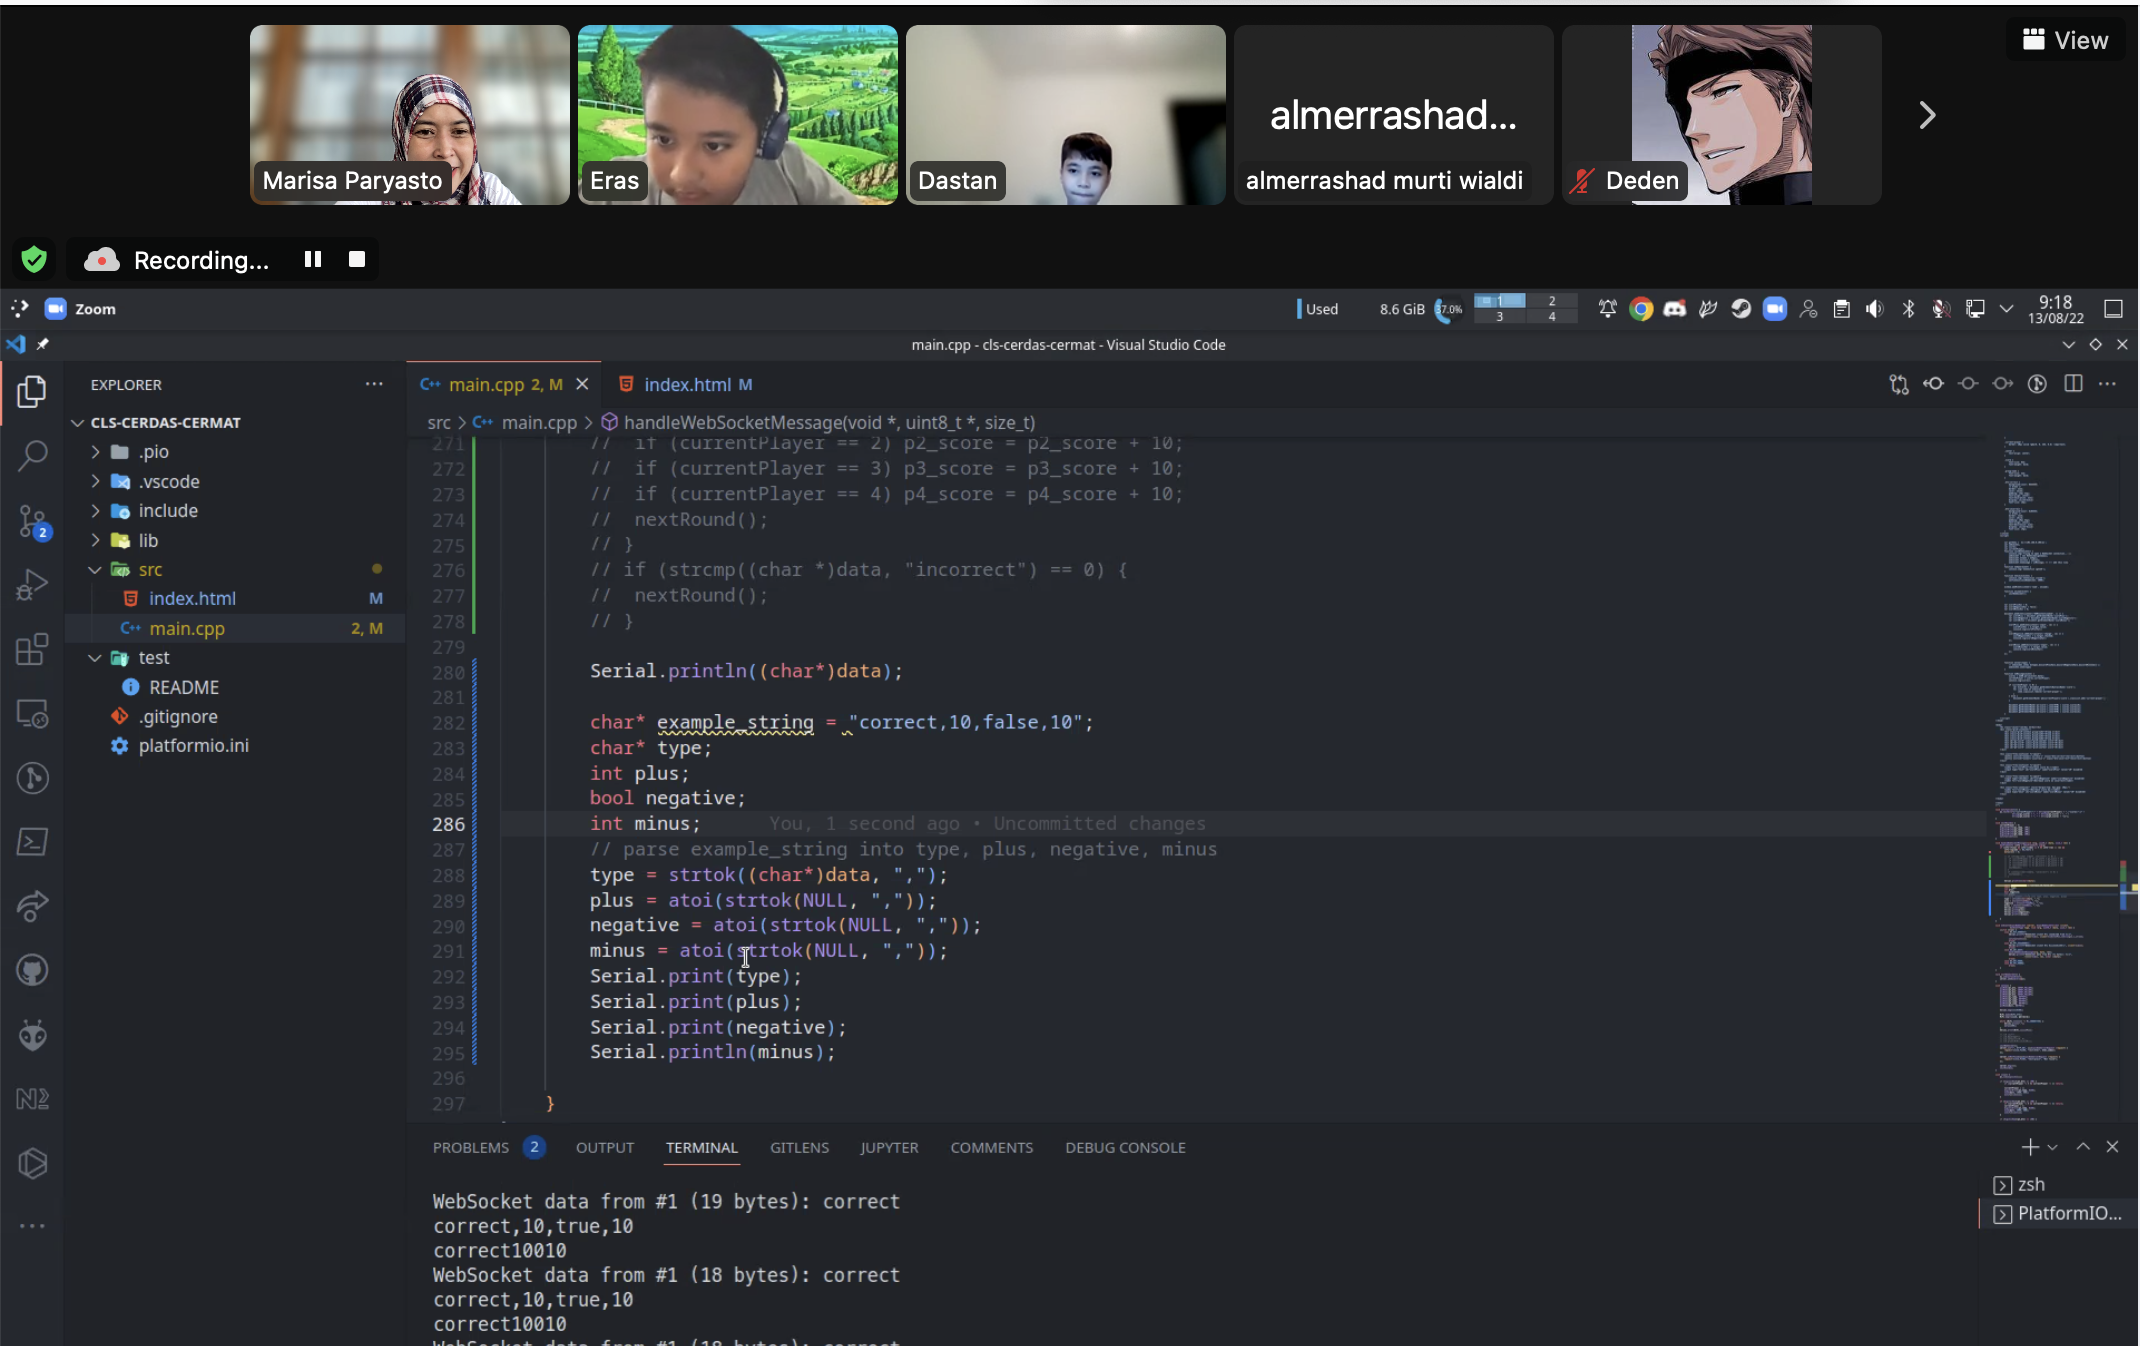
Task: Open Source Control view with badge
Action: point(32,521)
